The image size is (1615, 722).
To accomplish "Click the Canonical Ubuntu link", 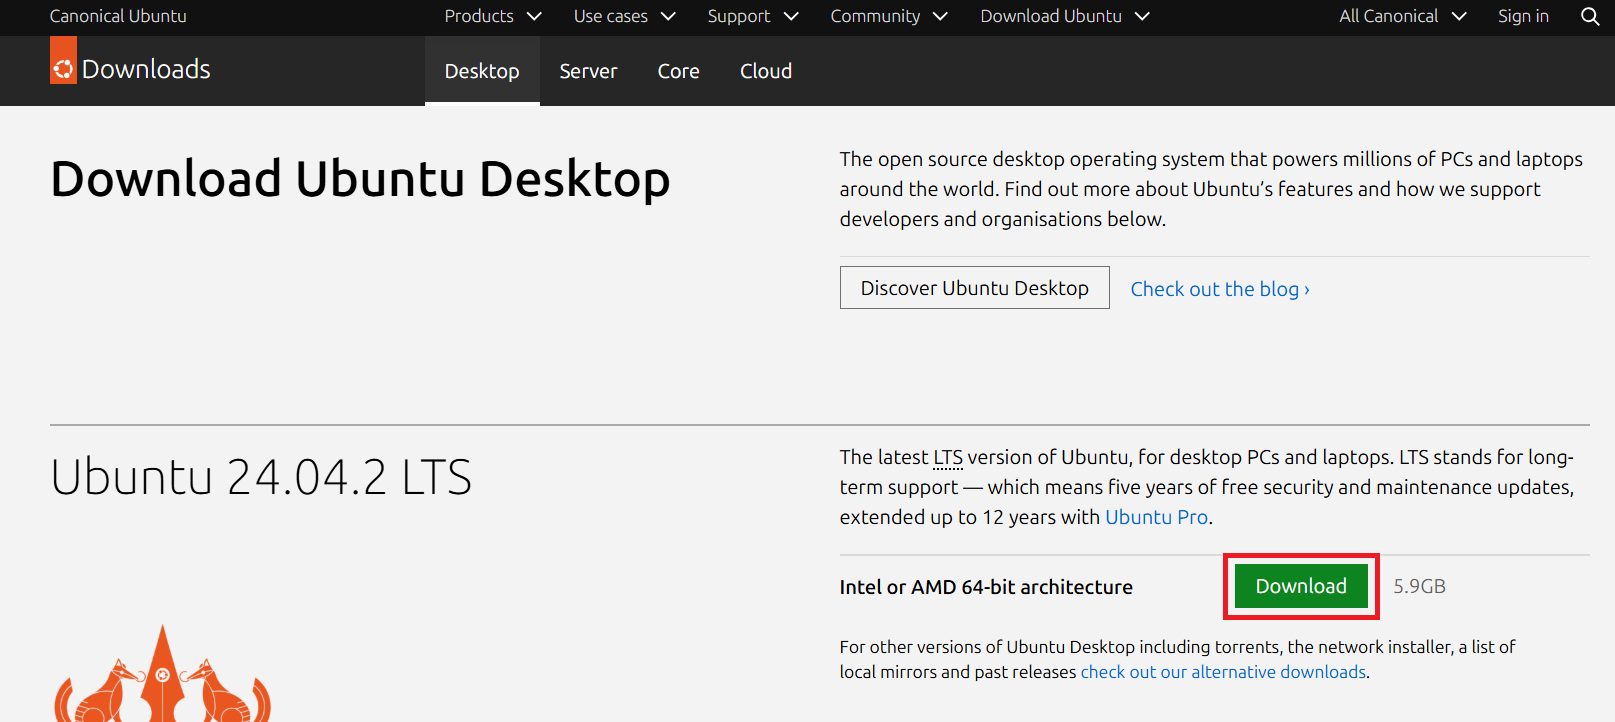I will click(x=118, y=16).
